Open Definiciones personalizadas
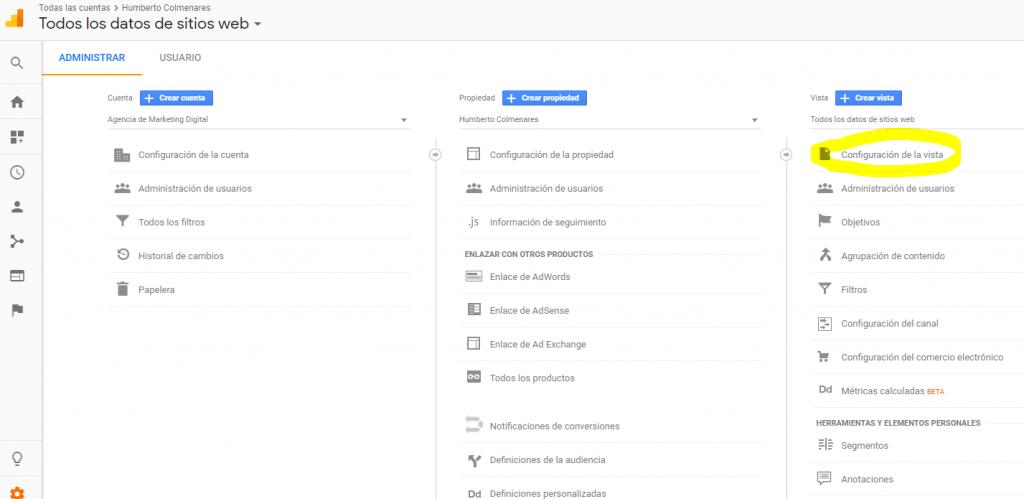 tap(548, 493)
